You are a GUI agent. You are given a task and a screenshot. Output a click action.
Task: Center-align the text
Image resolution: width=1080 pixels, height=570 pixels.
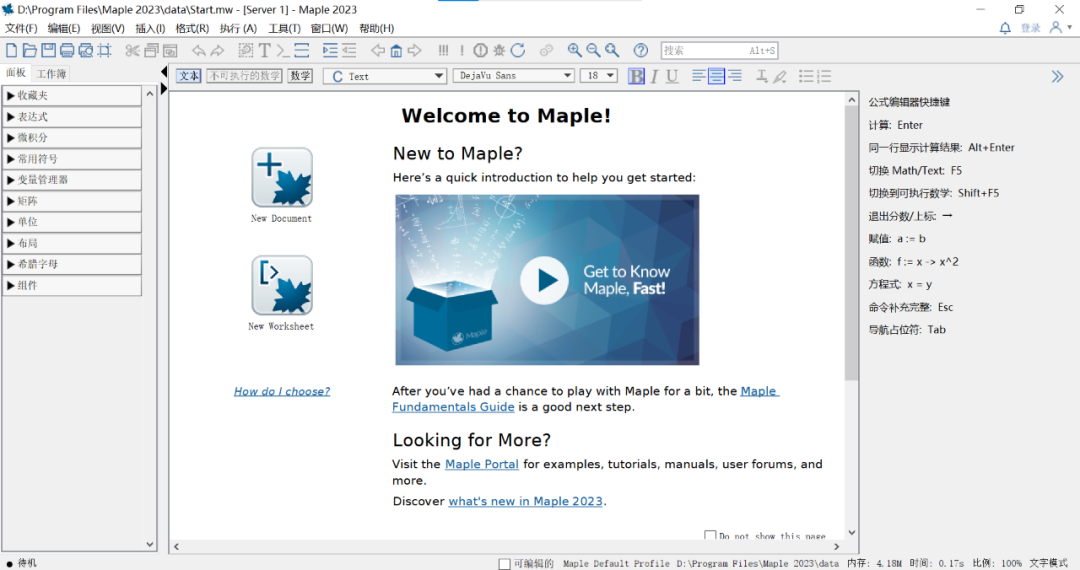[x=716, y=76]
